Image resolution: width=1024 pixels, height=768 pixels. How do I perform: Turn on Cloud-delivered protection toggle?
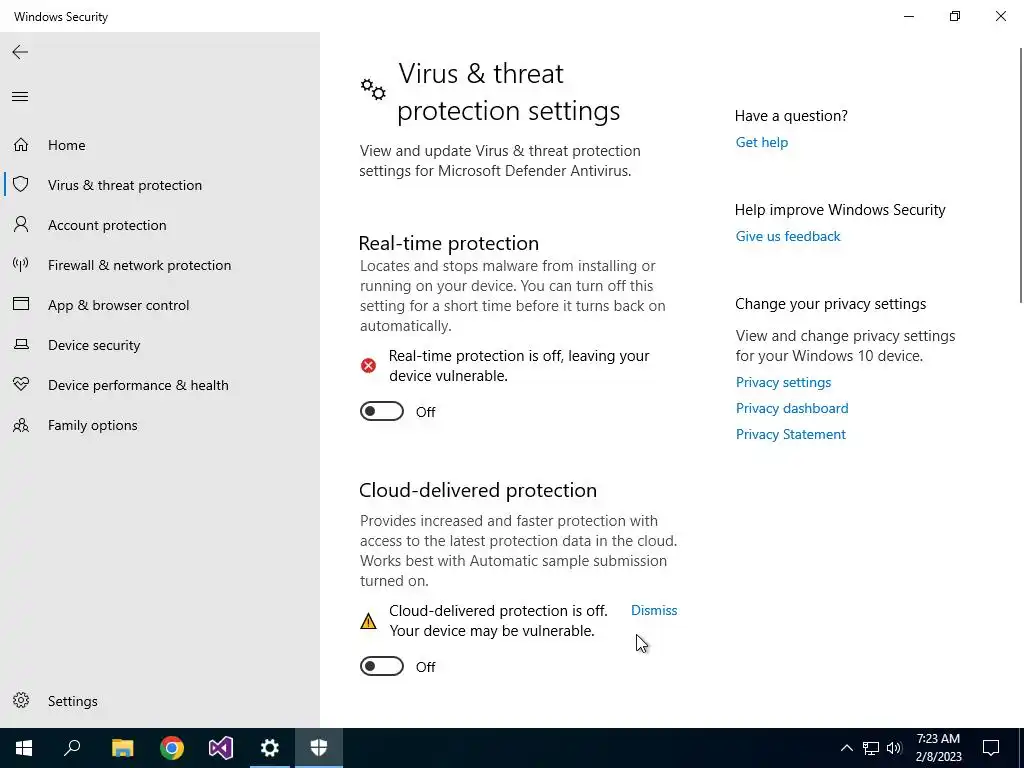[382, 666]
